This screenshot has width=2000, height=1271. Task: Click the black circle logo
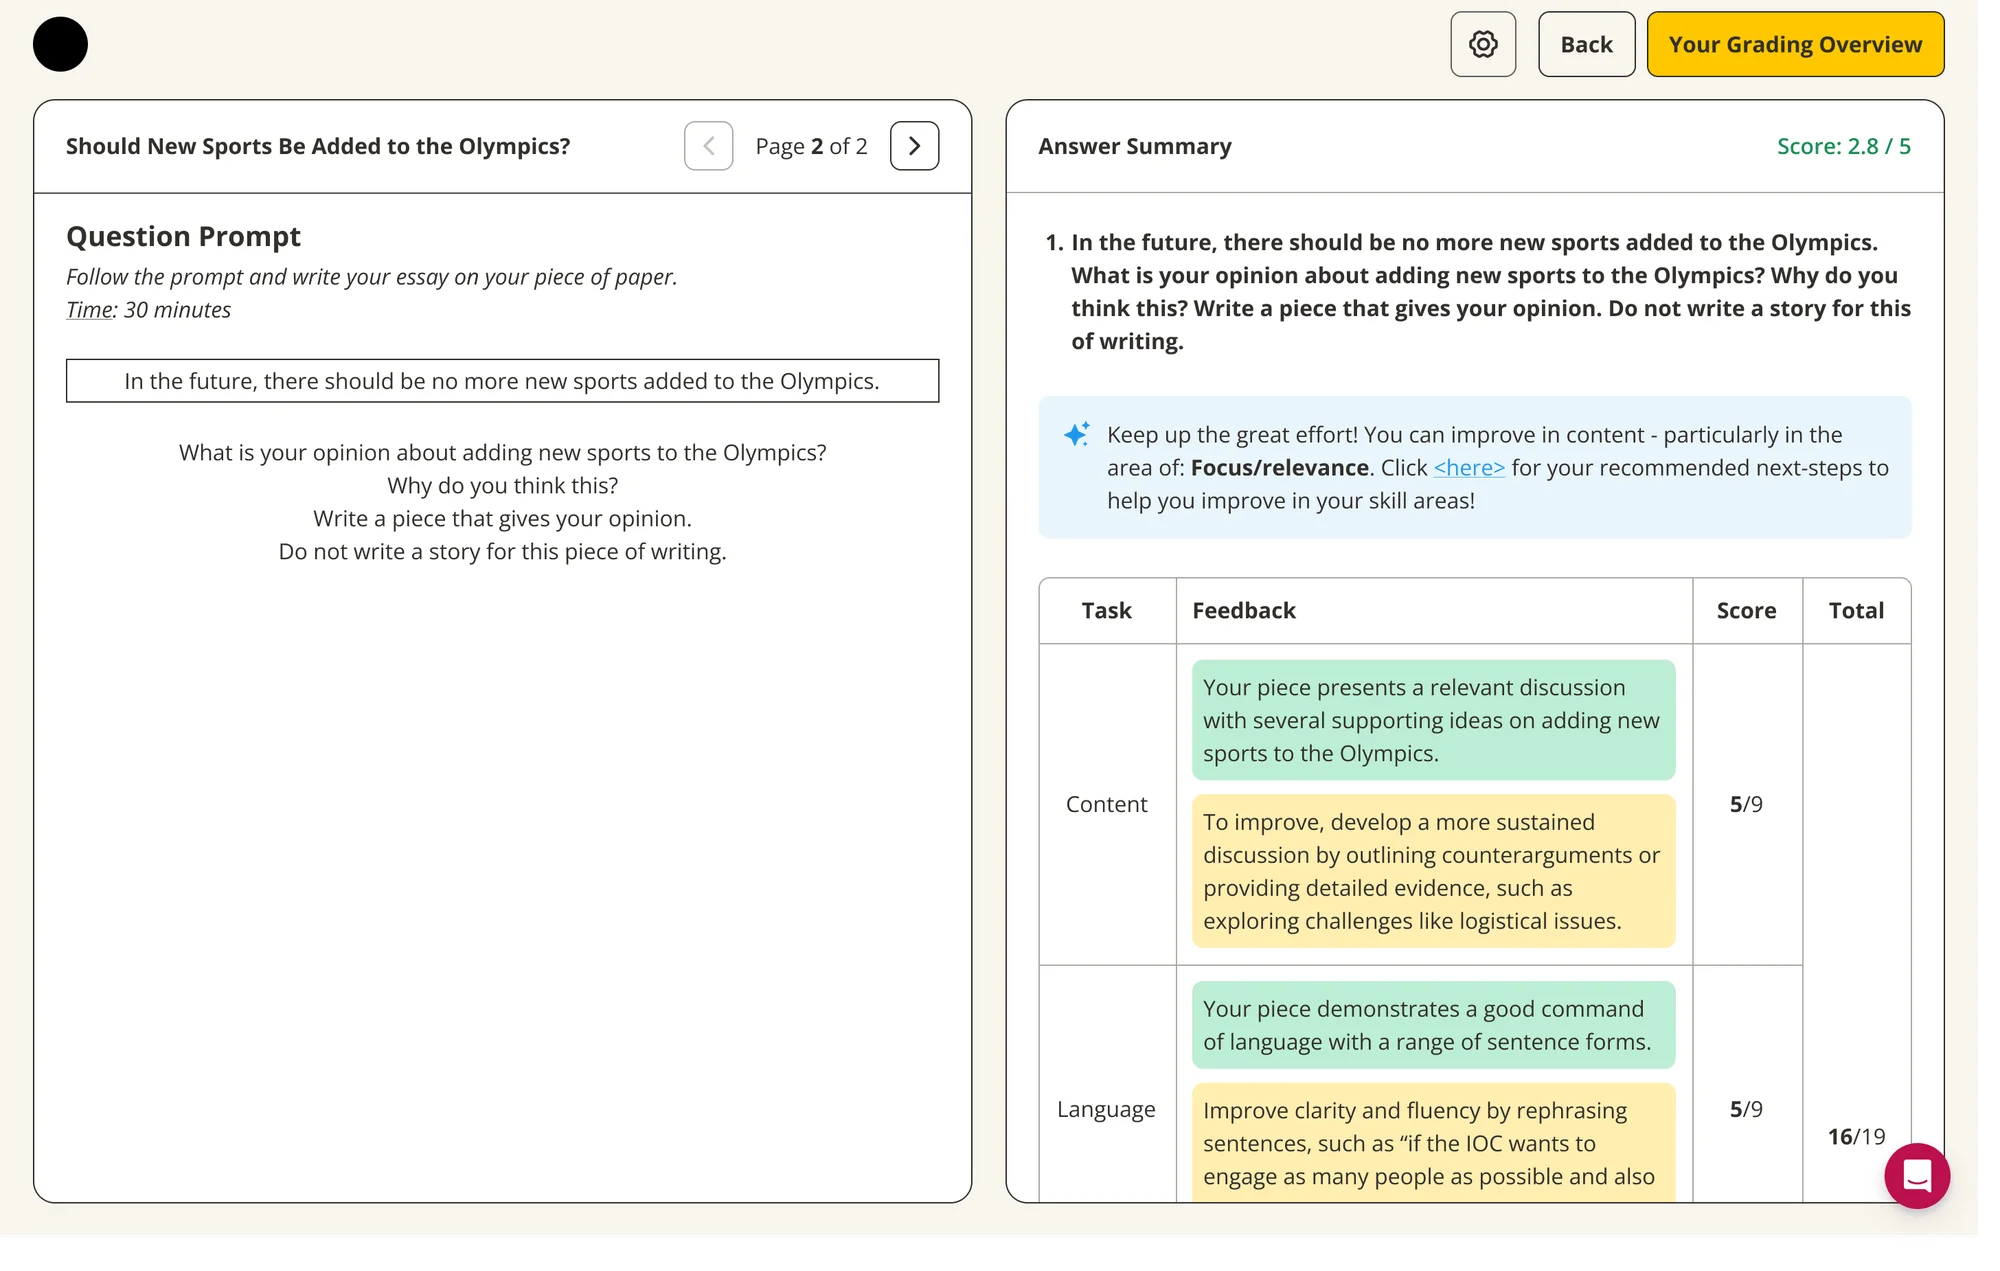[x=60, y=44]
